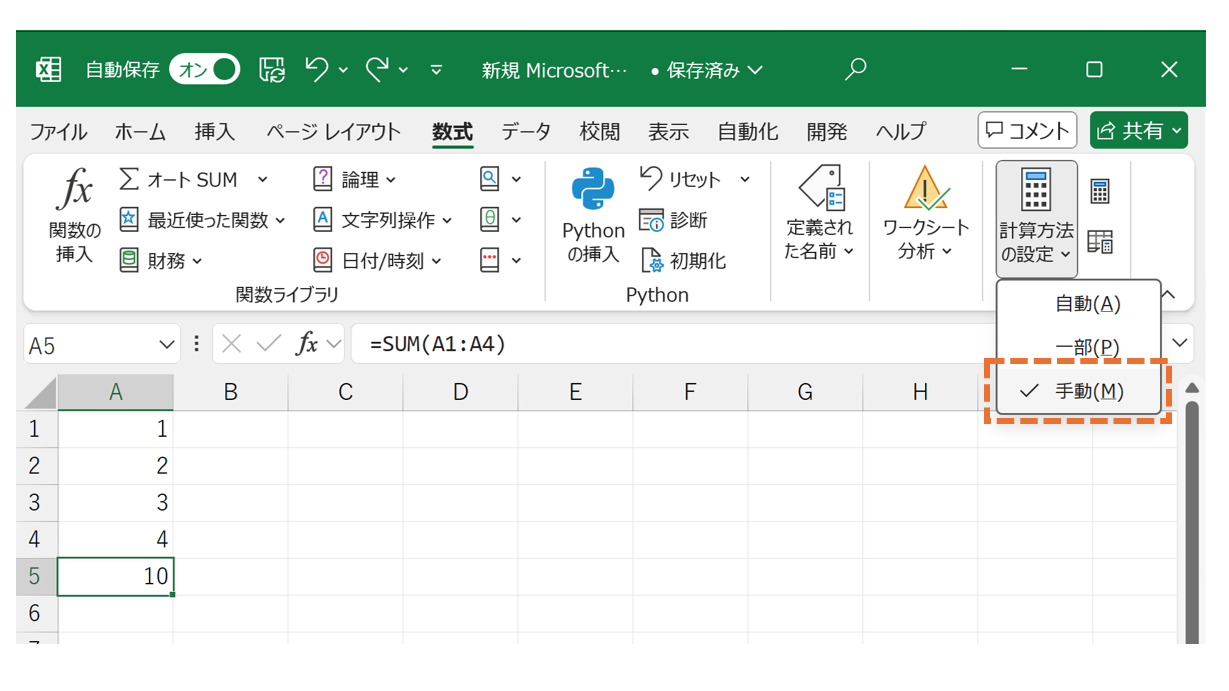Open Financial (財務) functions list
This screenshot has width=1229, height=691.
pyautogui.click(x=161, y=261)
